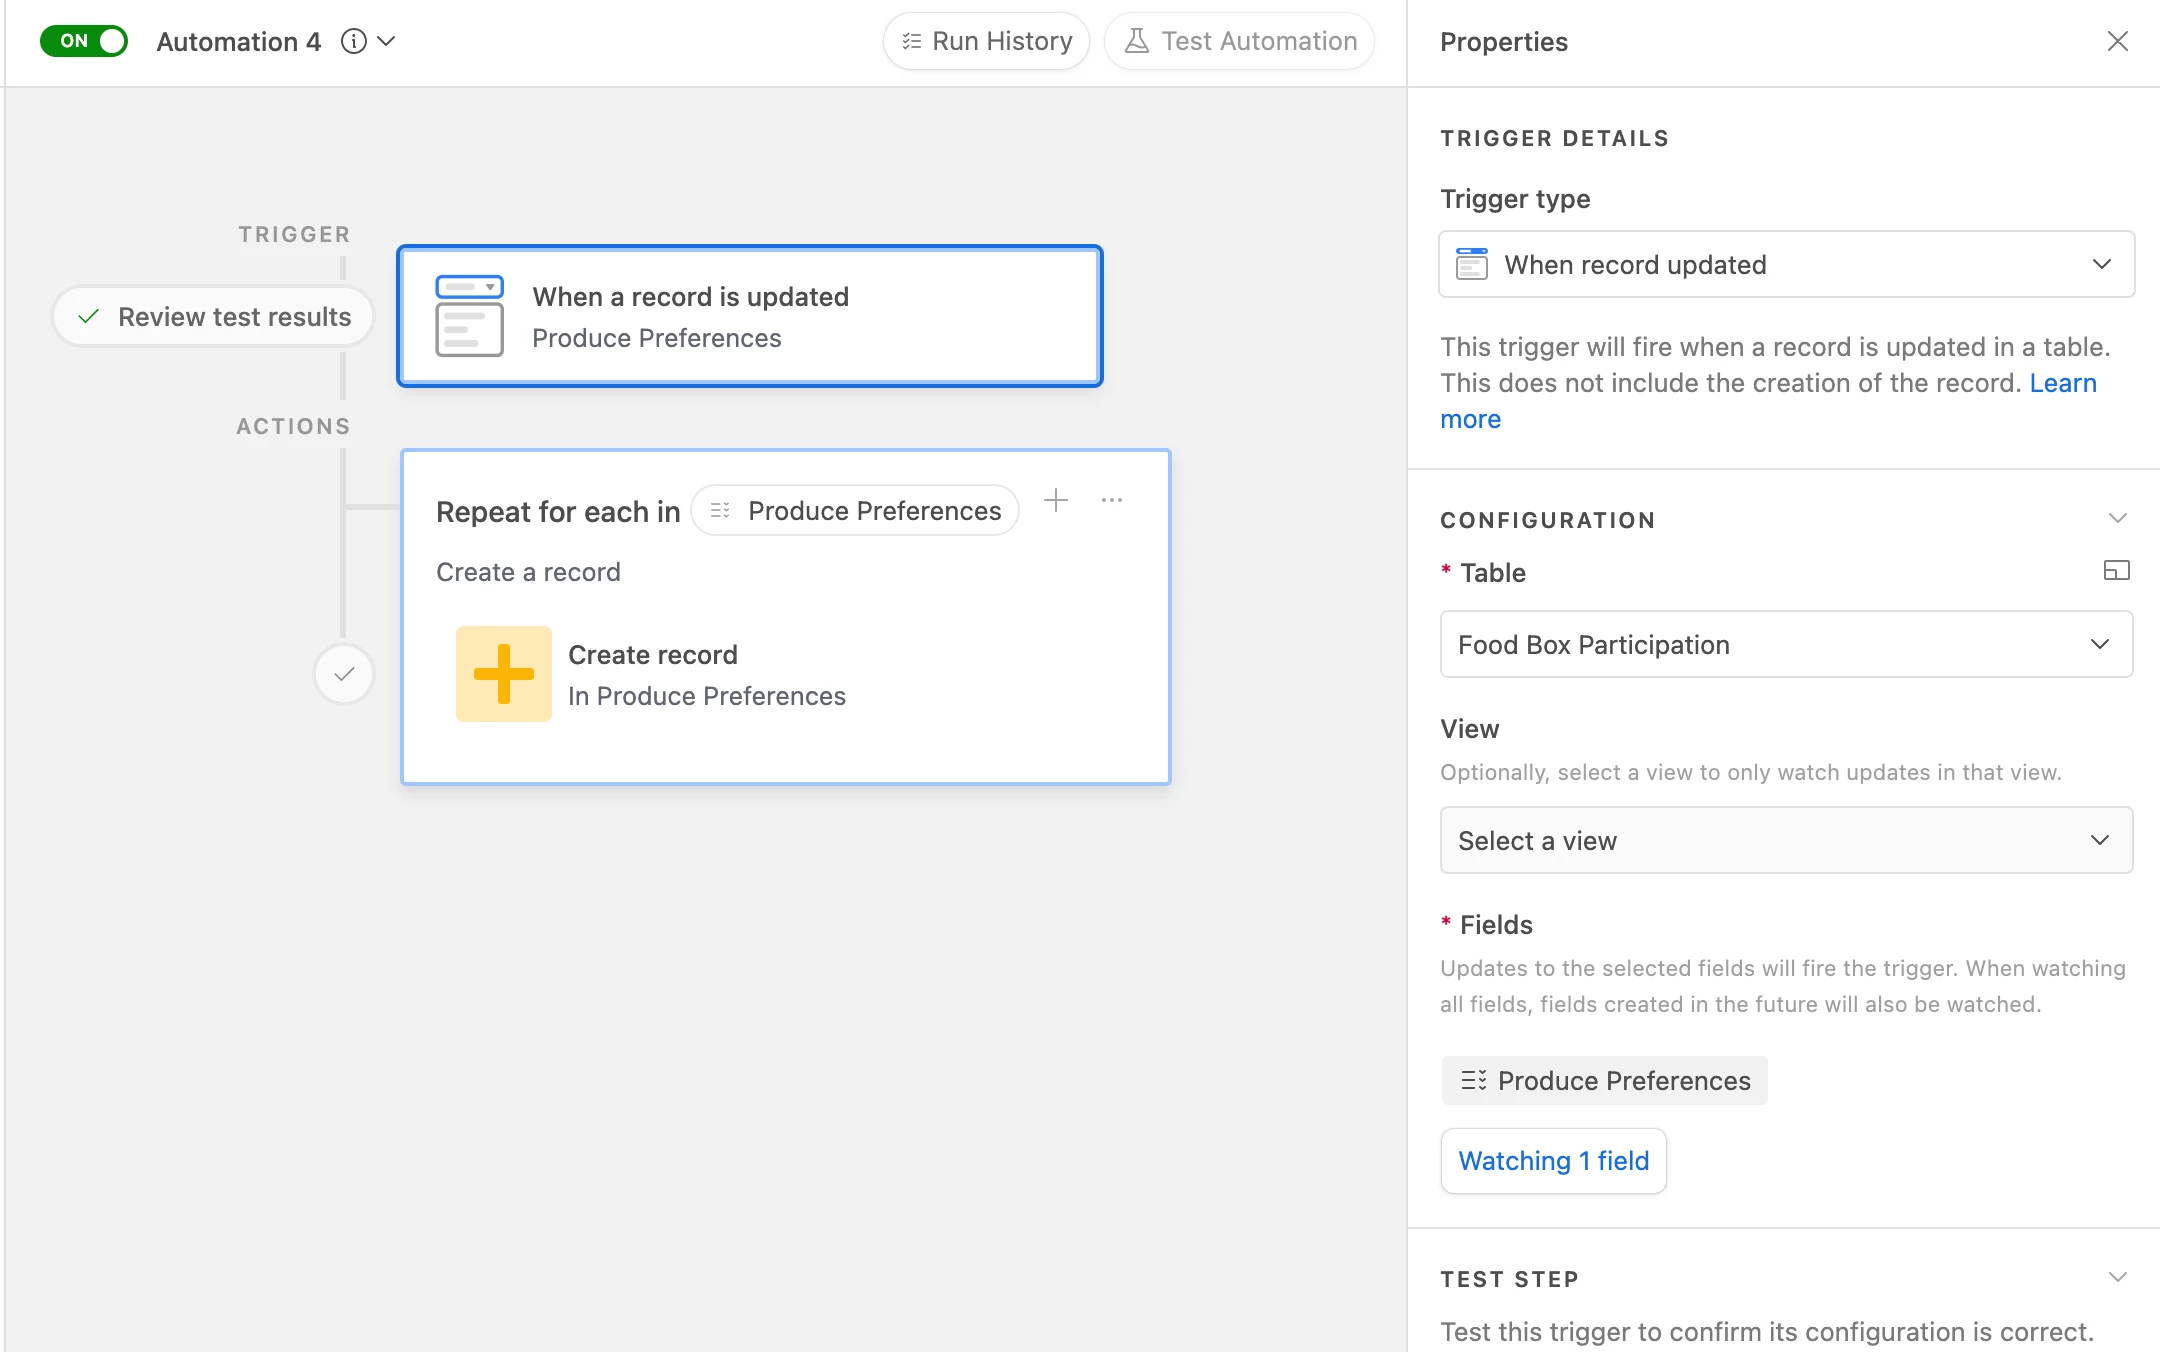Select the When a record is updated trigger
The width and height of the screenshot is (2160, 1352).
750,316
